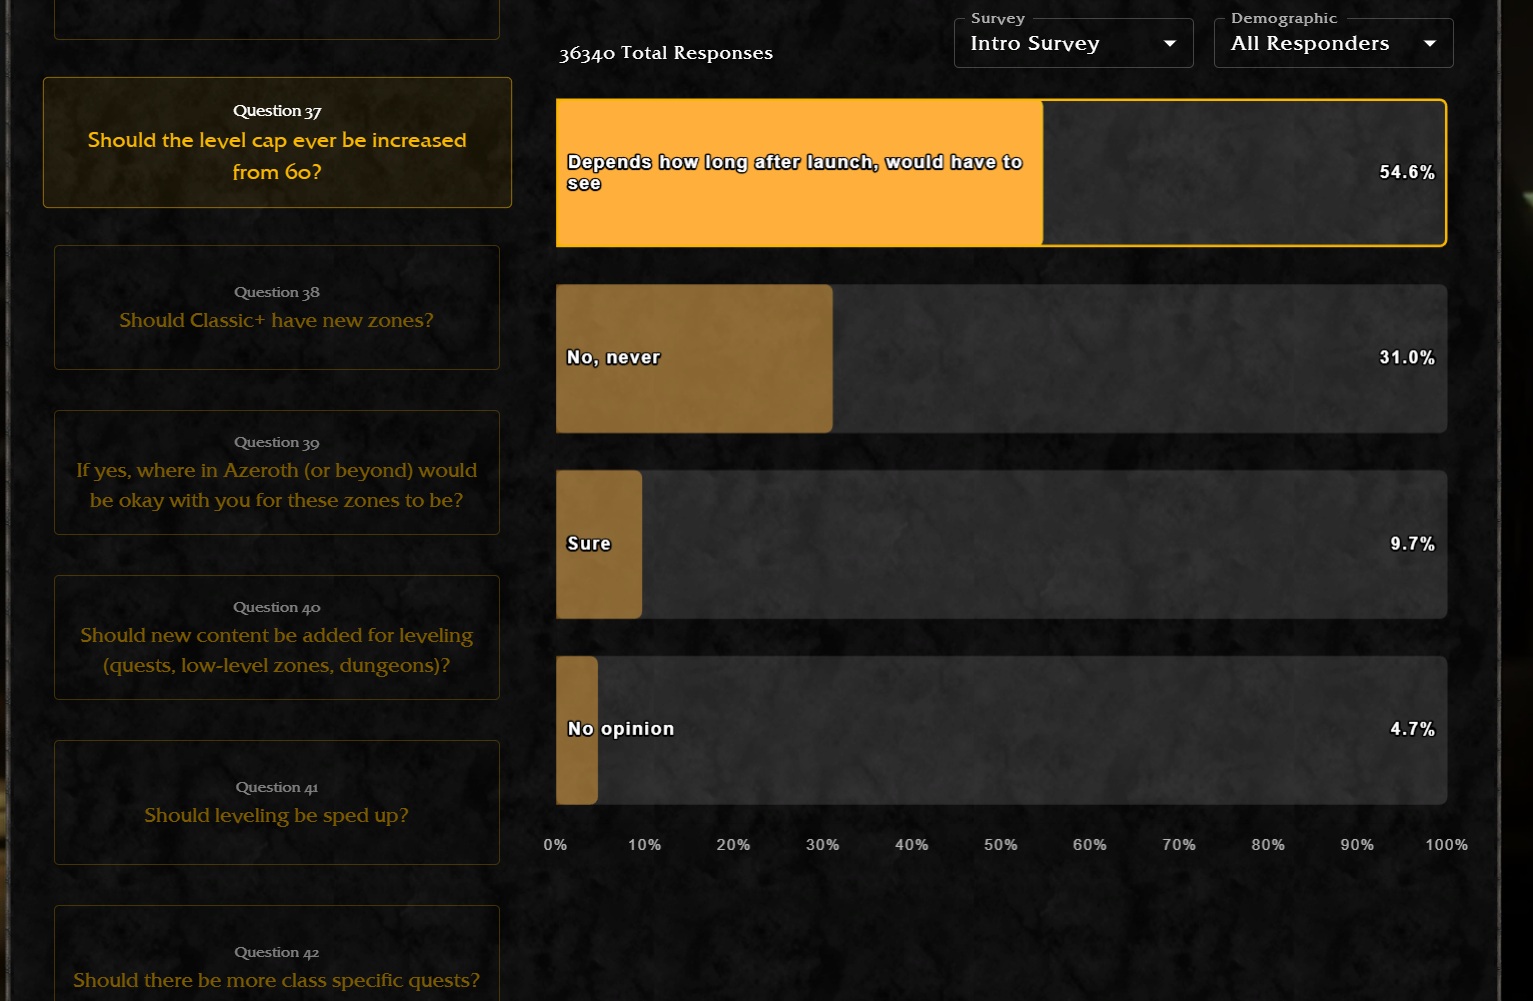The width and height of the screenshot is (1533, 1001).
Task: Click the 31.0% value label
Action: point(1407,358)
